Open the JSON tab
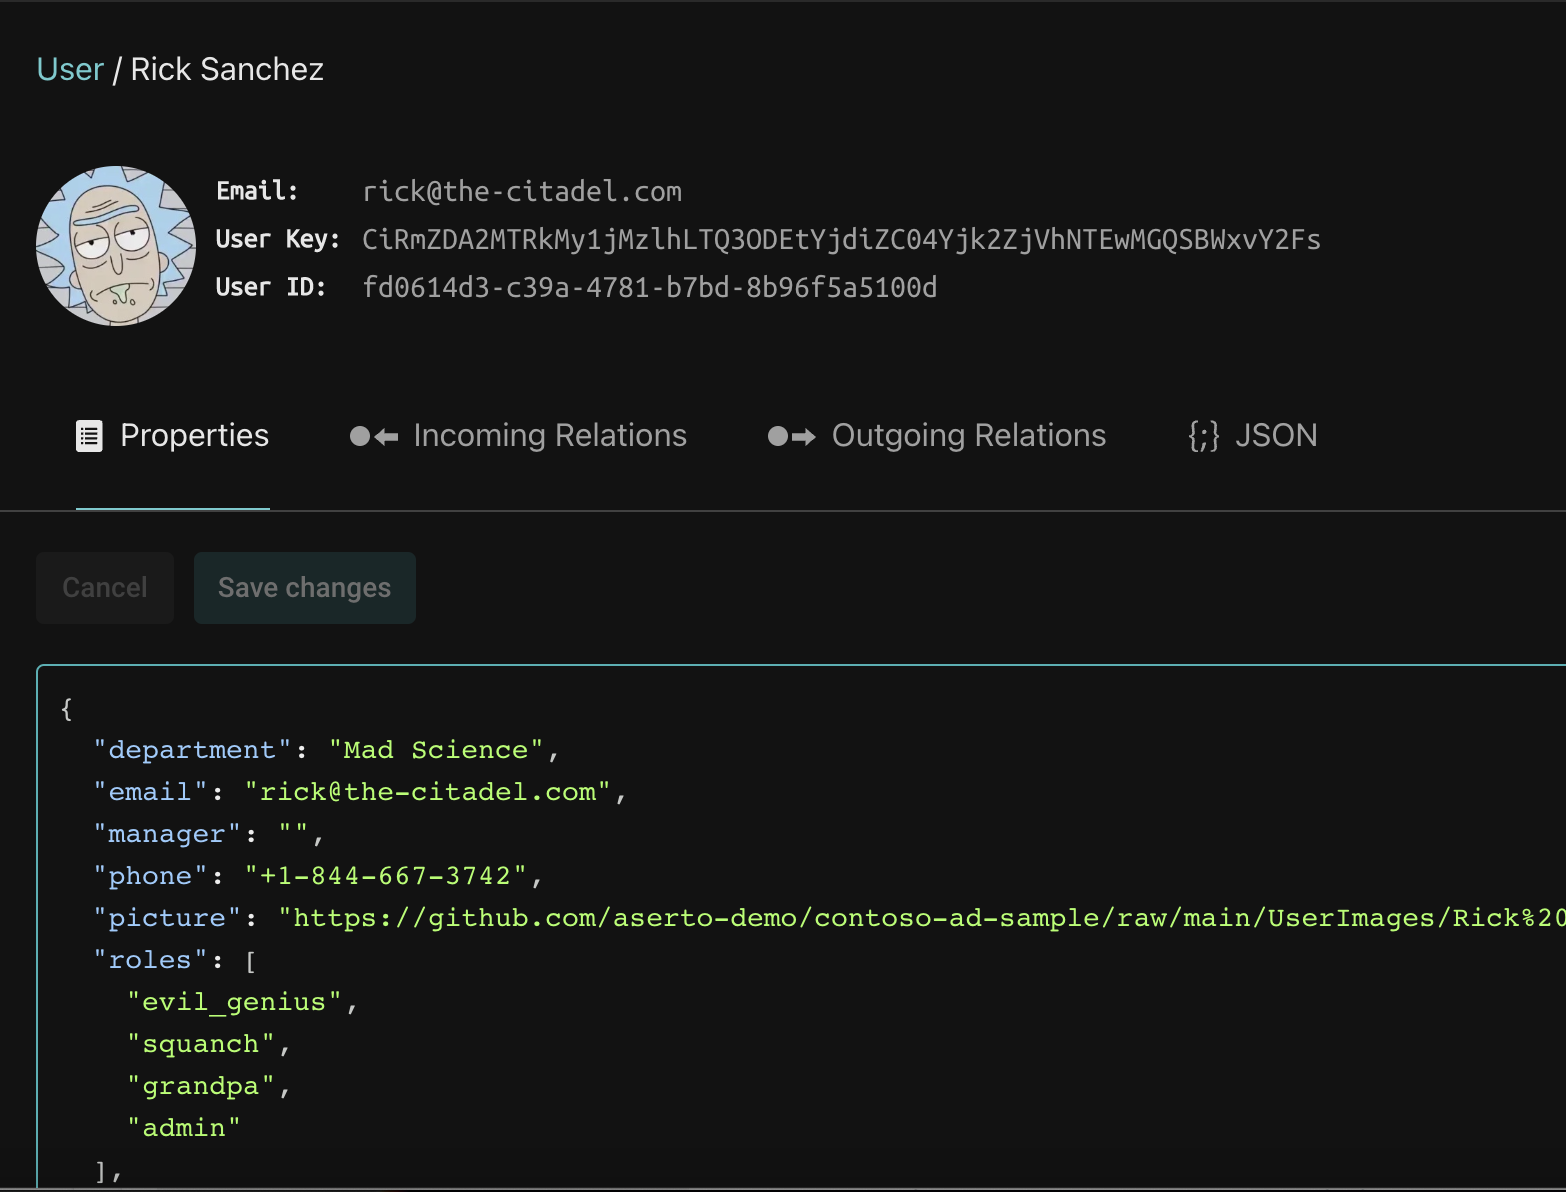 [x=1275, y=436]
